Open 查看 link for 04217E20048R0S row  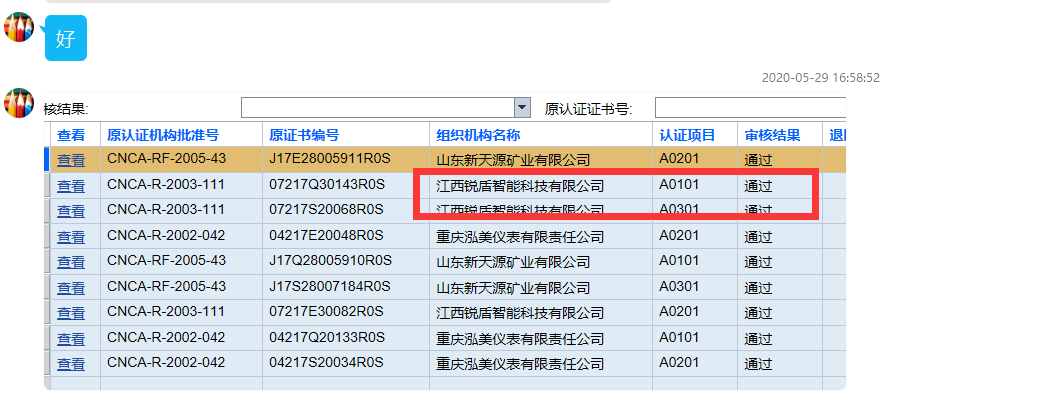[71, 236]
